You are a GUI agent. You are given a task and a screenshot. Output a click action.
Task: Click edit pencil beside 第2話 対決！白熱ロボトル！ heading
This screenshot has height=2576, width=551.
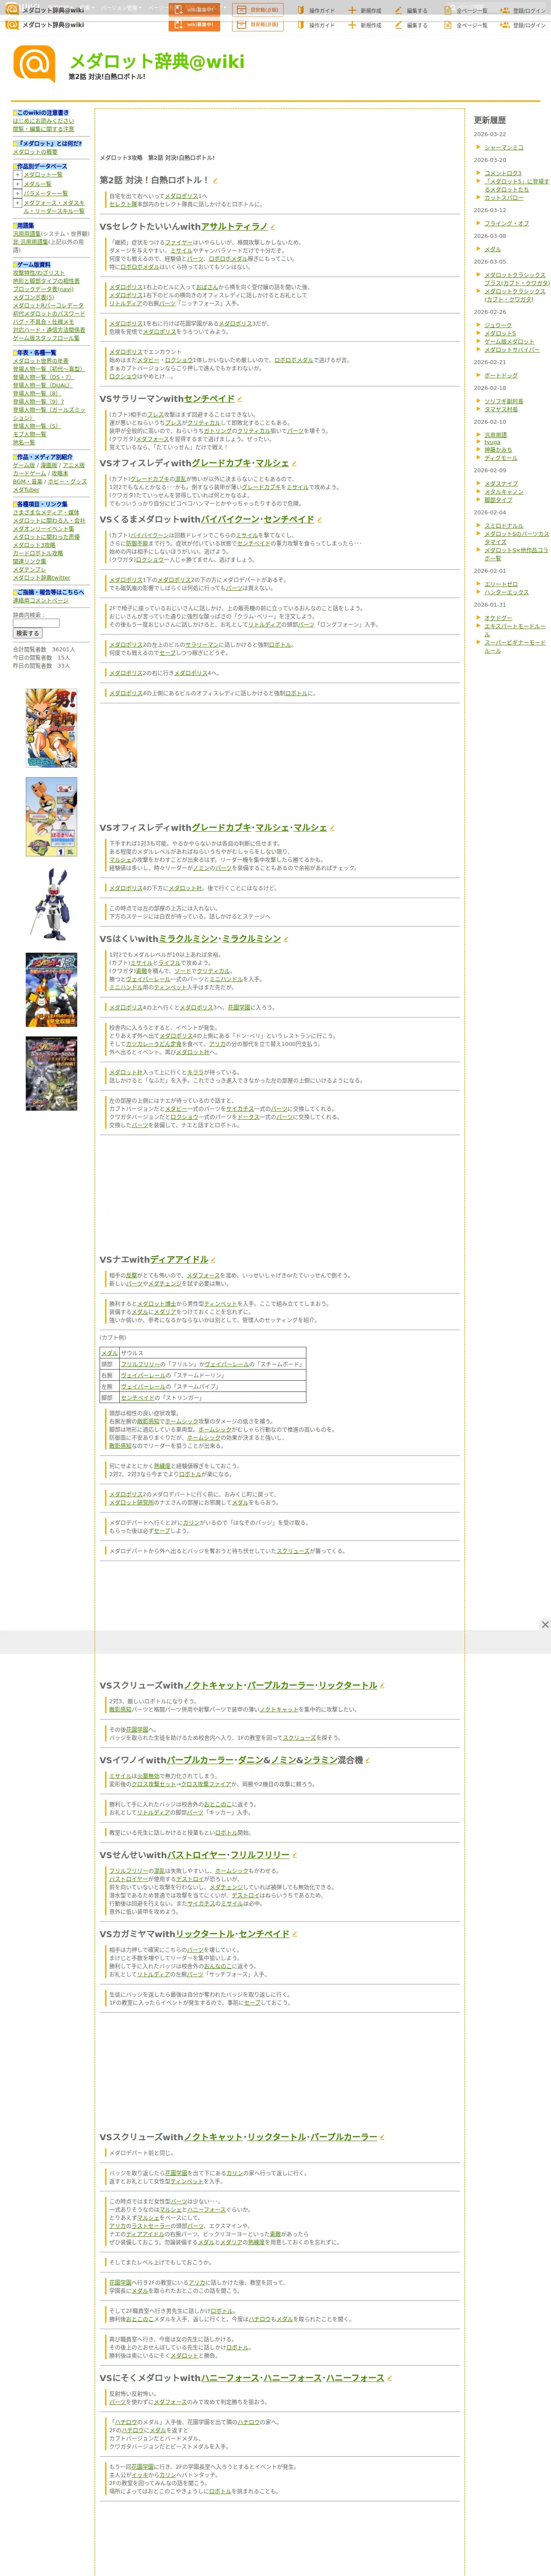(215, 181)
